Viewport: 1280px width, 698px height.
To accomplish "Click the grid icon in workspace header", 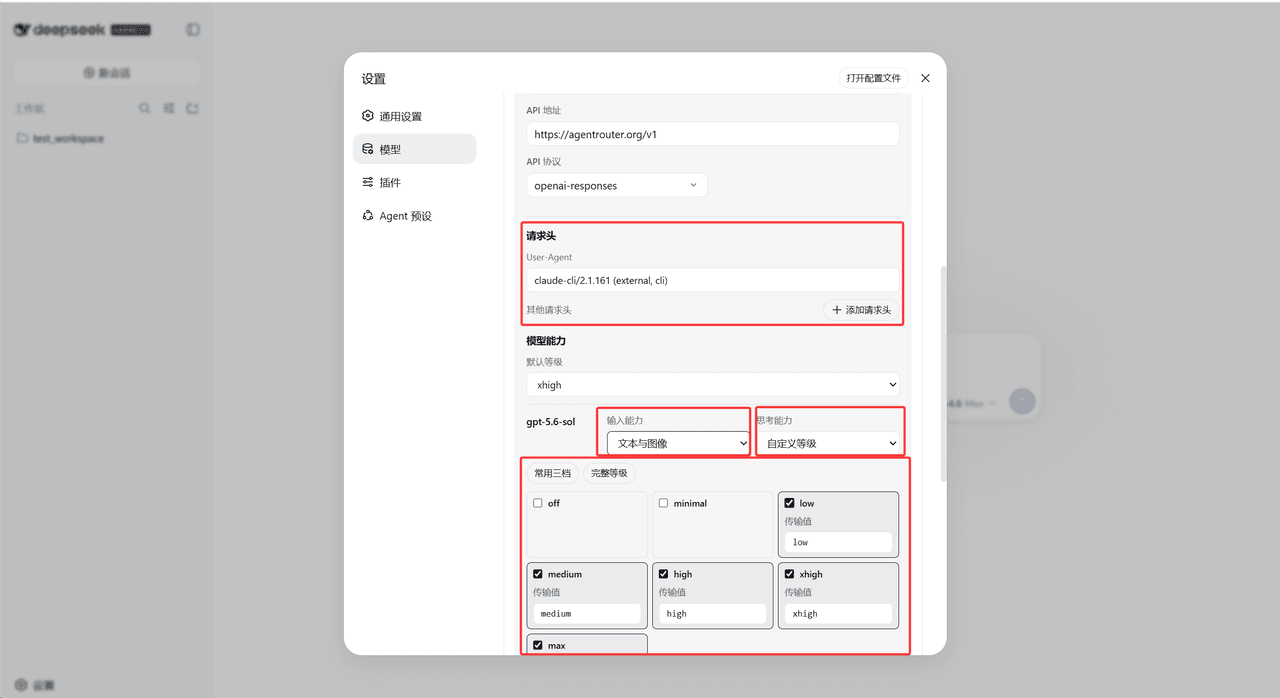I will (169, 108).
